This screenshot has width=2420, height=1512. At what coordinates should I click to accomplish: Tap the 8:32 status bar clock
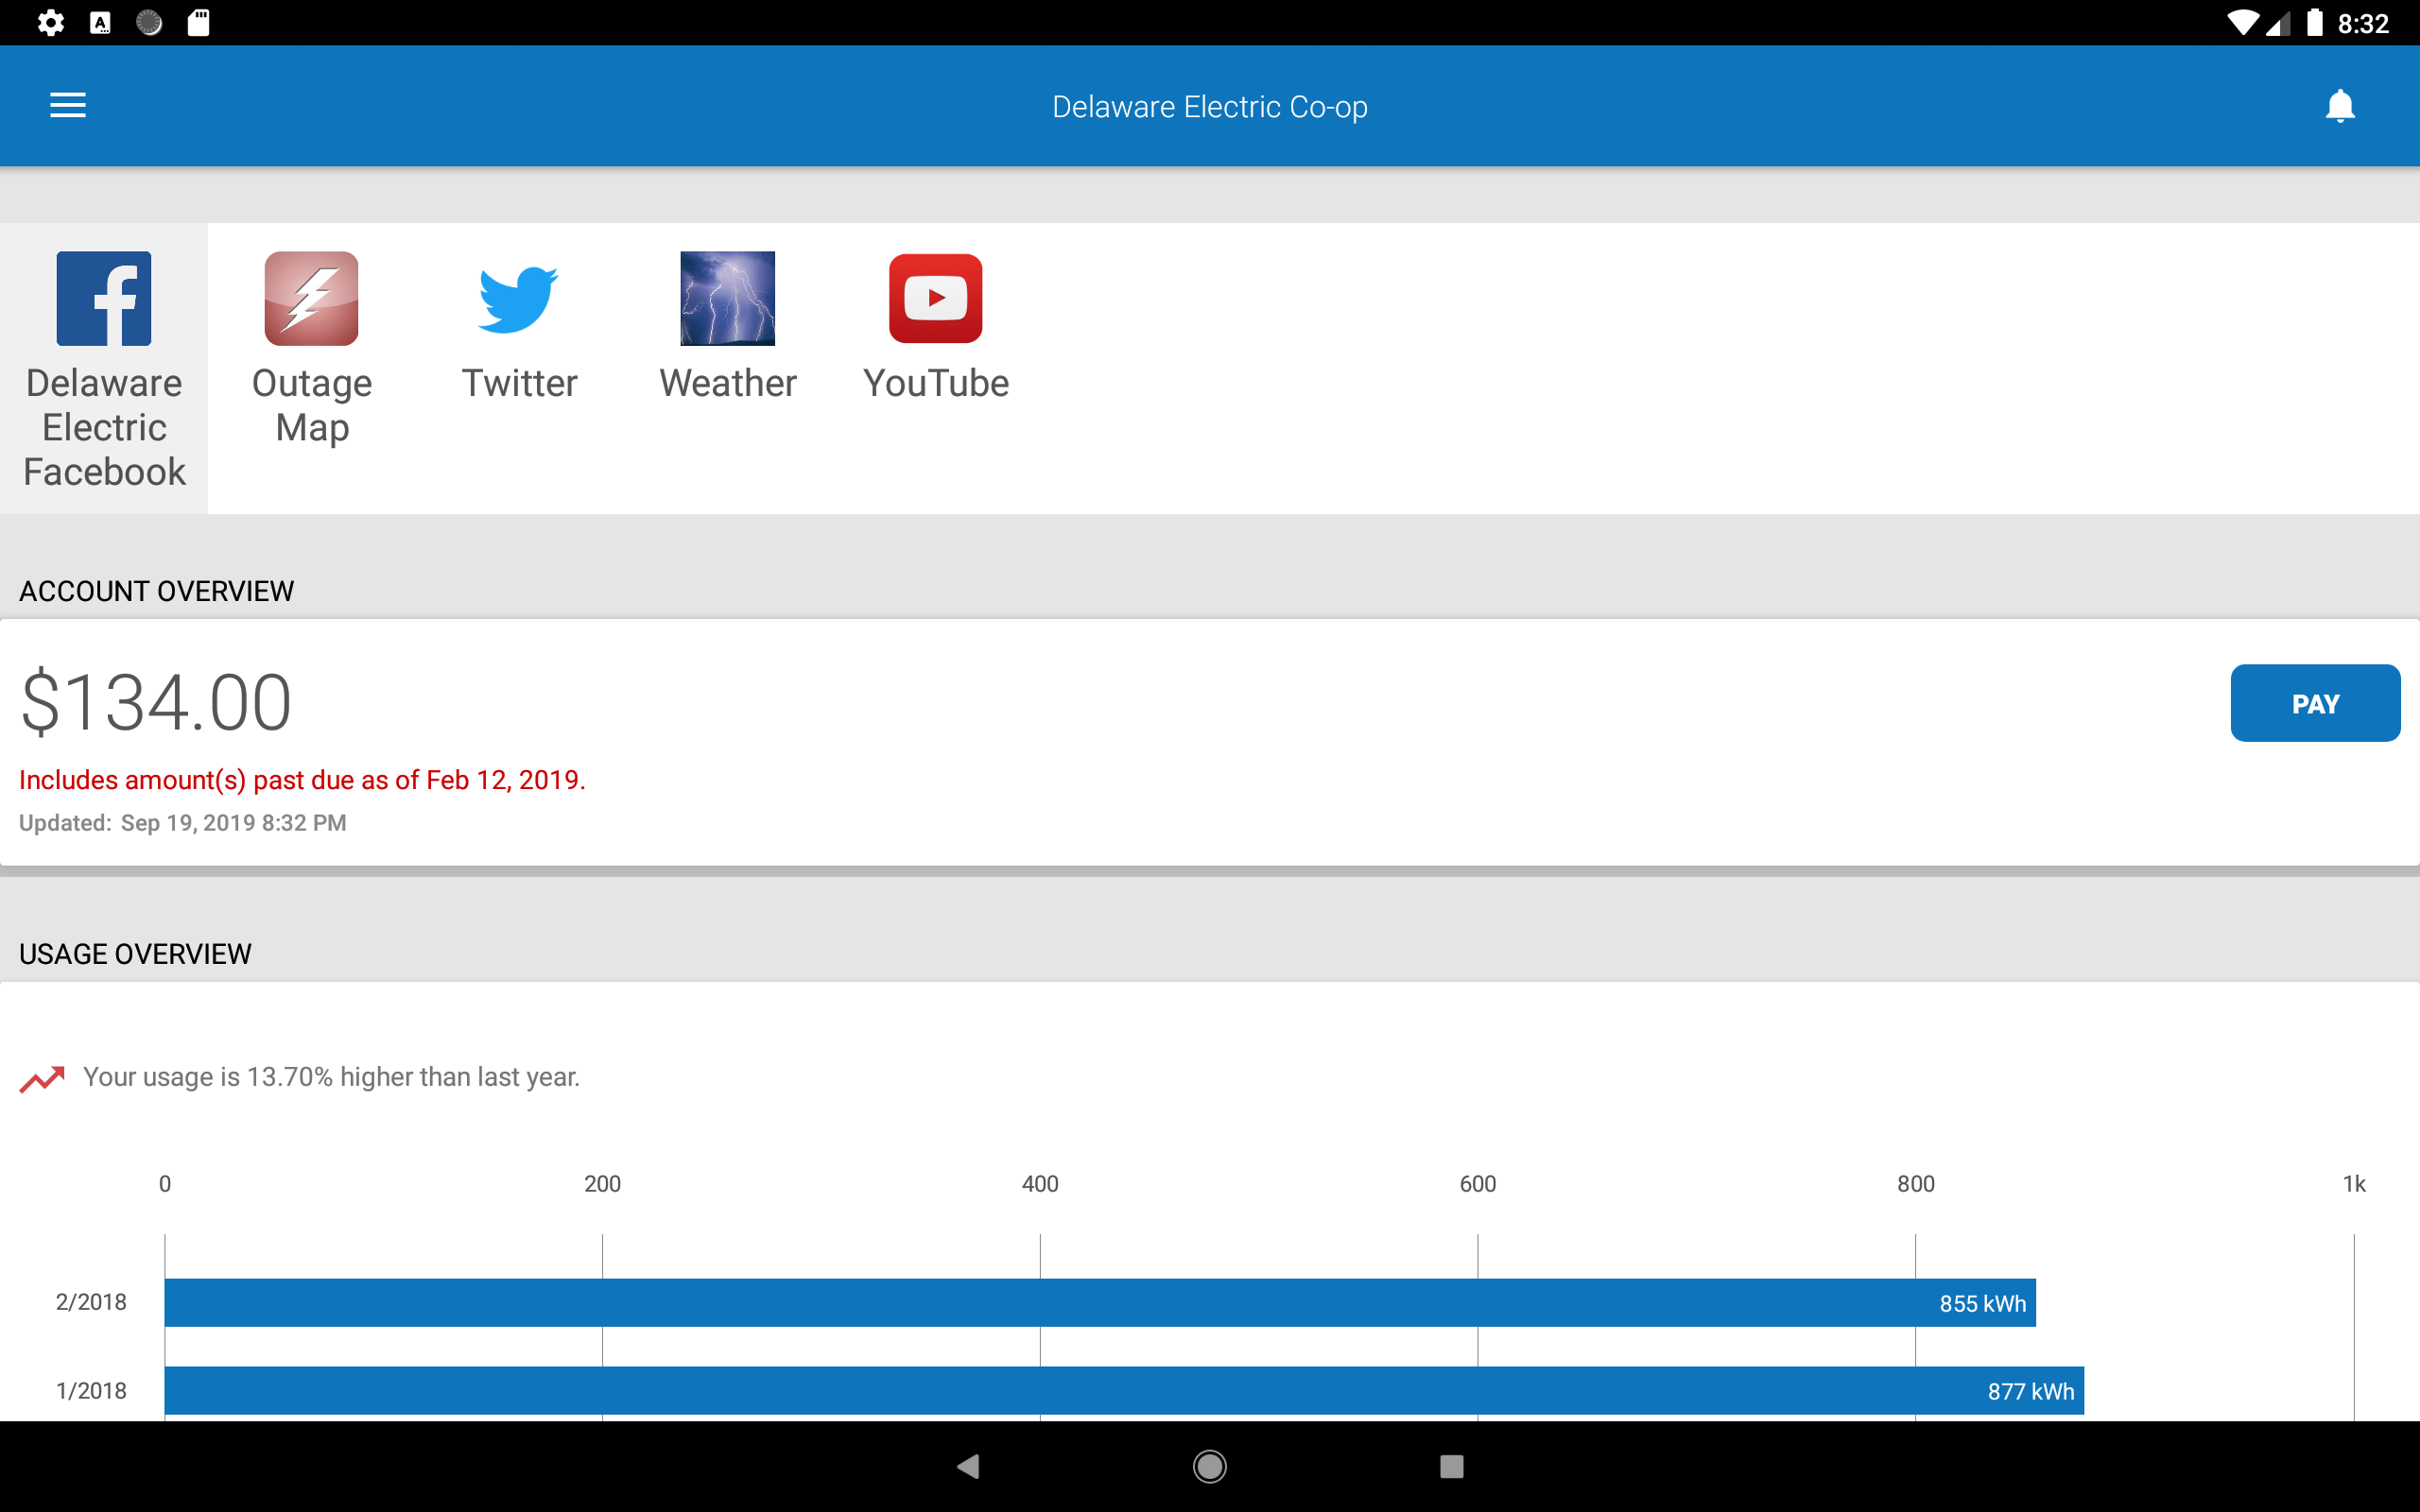coord(2363,23)
